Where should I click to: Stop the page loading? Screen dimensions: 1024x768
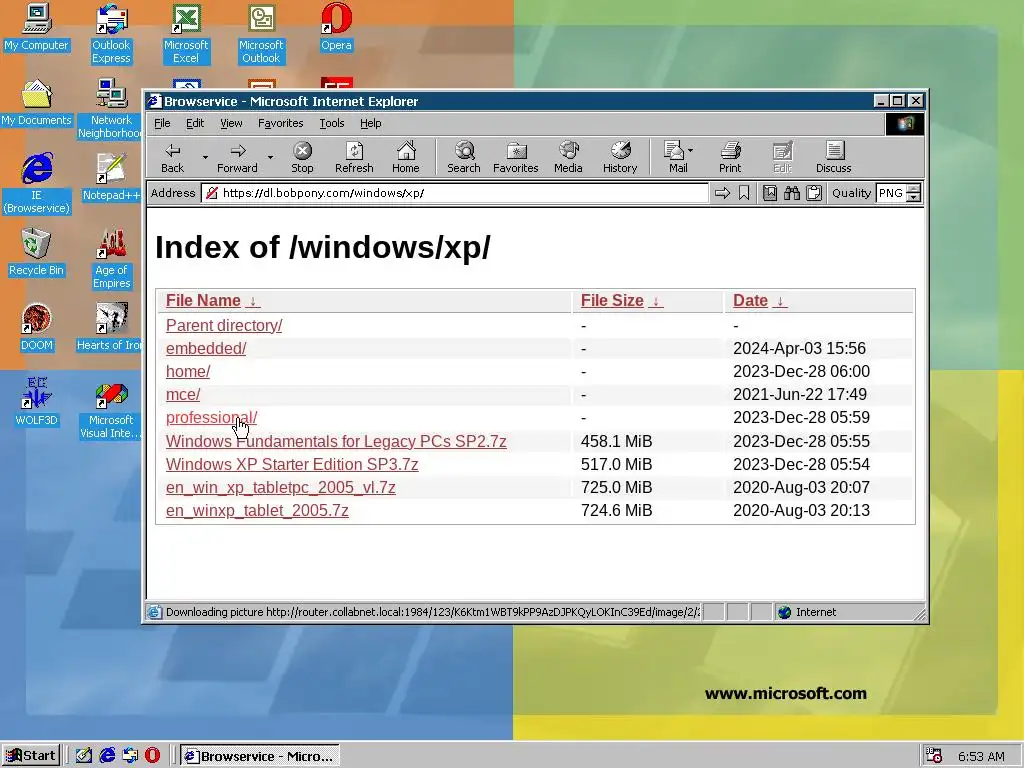pos(302,157)
